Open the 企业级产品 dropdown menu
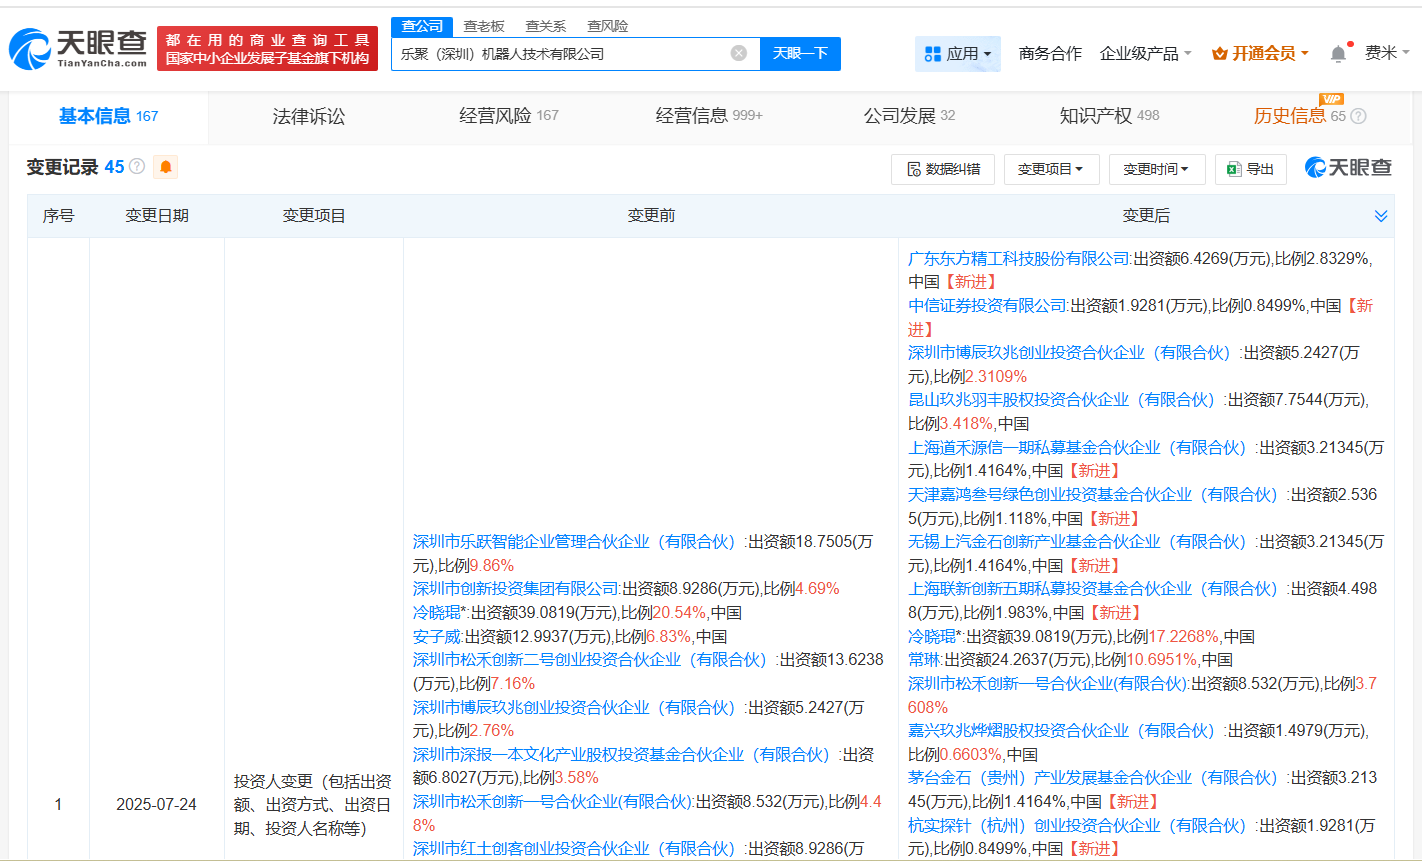Viewport: 1422px width, 861px height. [1145, 53]
